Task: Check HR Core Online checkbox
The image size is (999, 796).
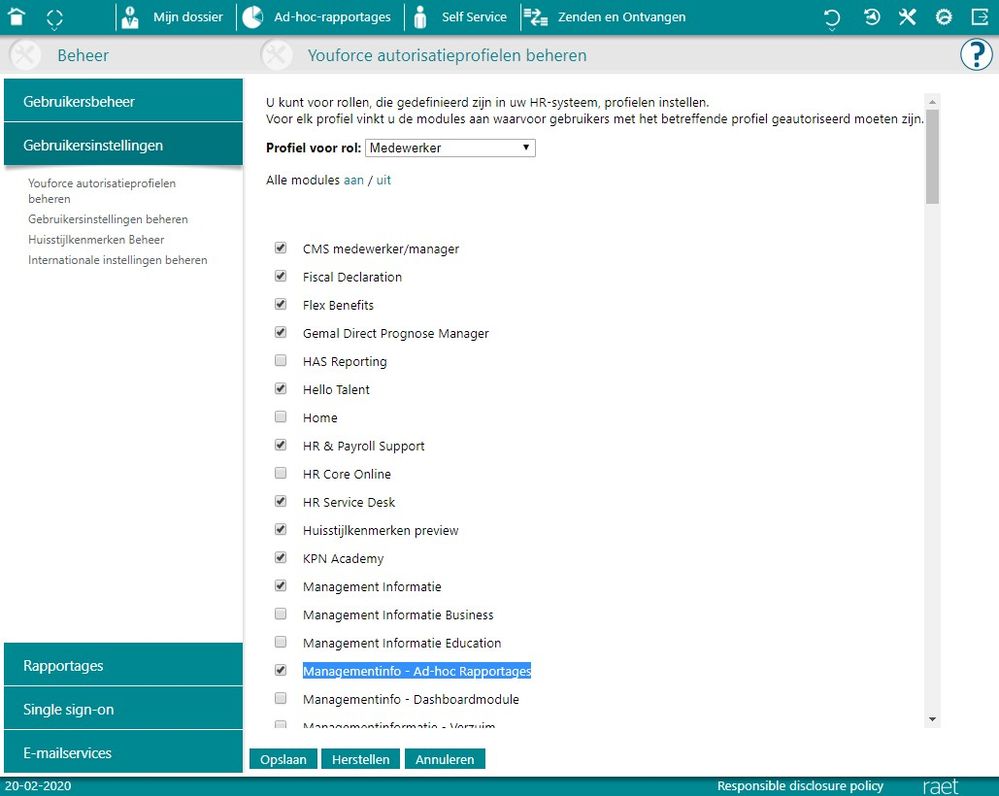Action: pos(280,472)
